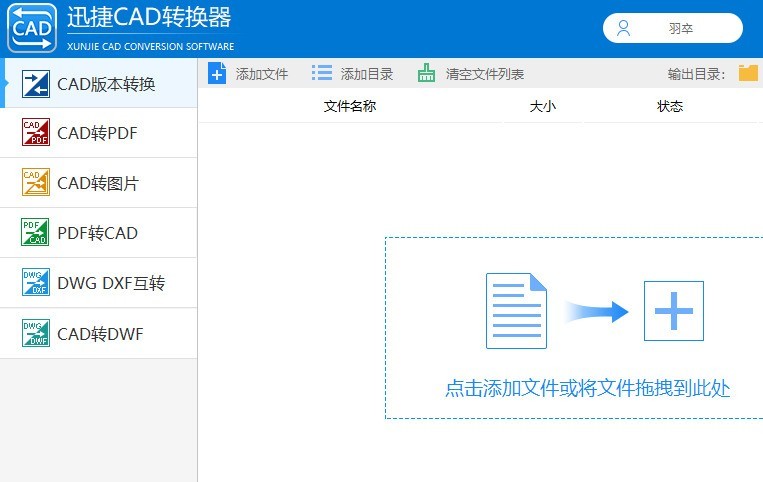Switch to CAD转DWF mode

(99, 334)
